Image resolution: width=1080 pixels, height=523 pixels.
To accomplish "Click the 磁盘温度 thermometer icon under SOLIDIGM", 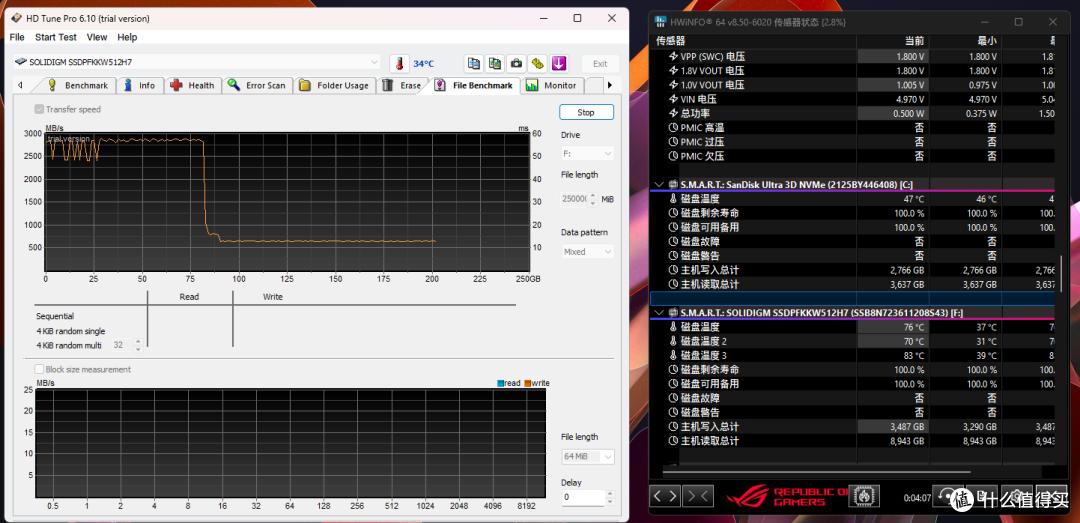I will point(673,327).
